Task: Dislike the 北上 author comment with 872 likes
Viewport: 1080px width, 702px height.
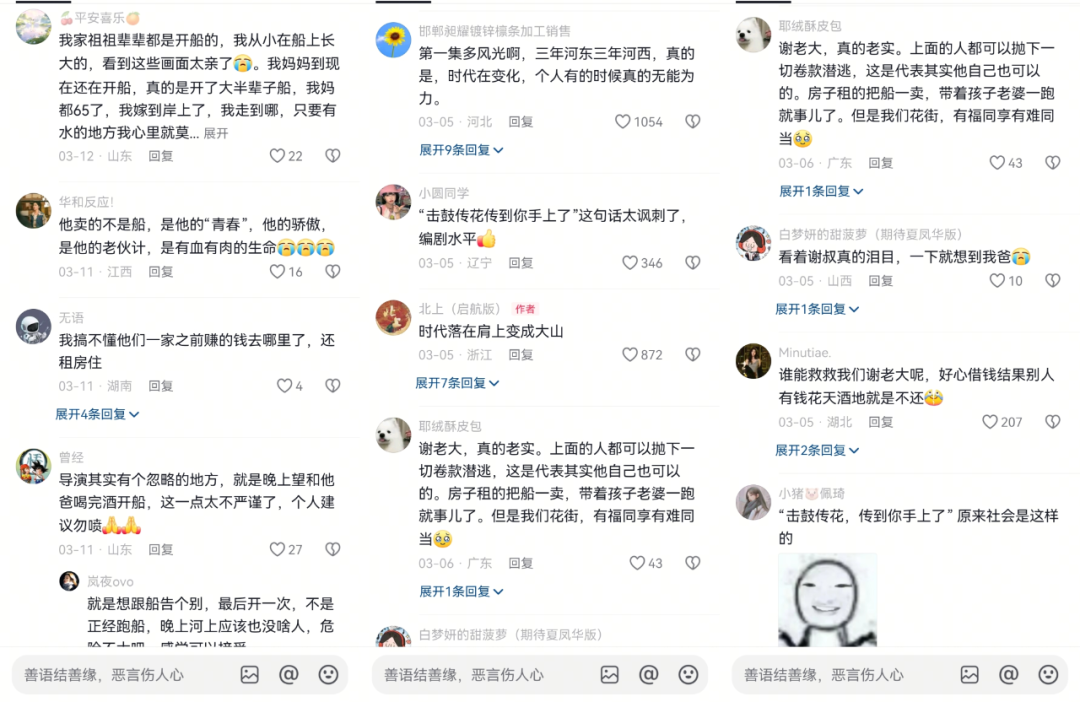Action: point(693,354)
